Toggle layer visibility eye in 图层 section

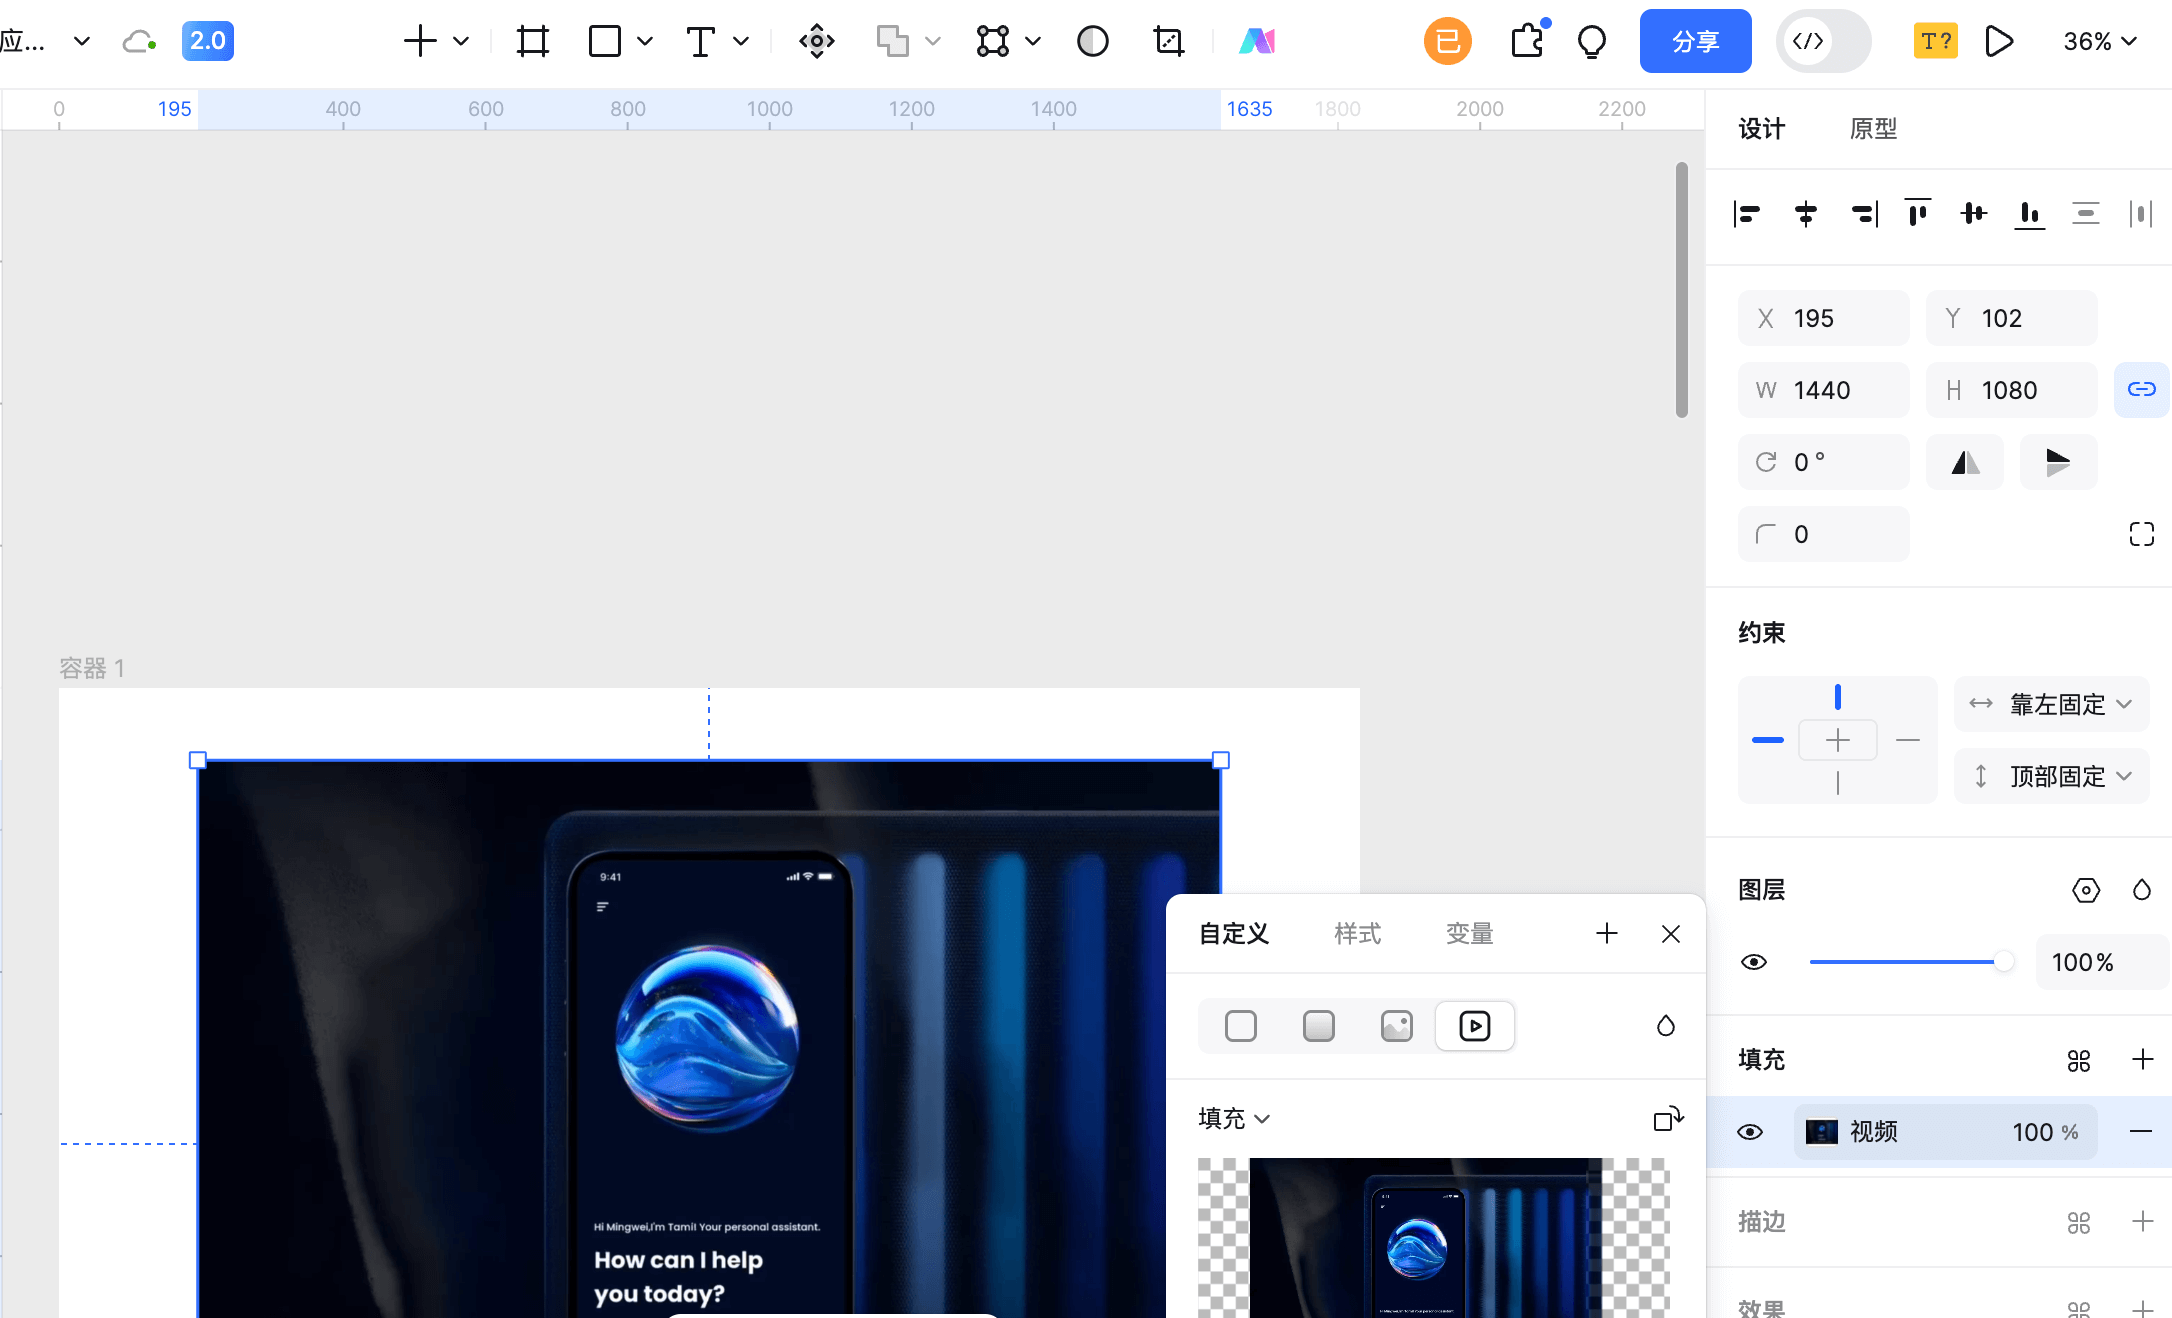pos(1754,962)
